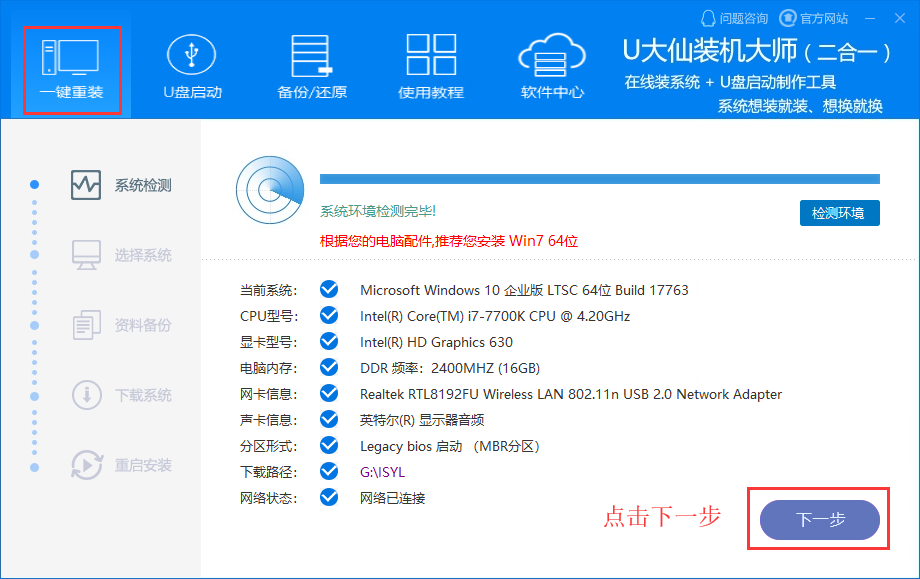
Task: Select the 选择系统 step icon
Action: 86,255
